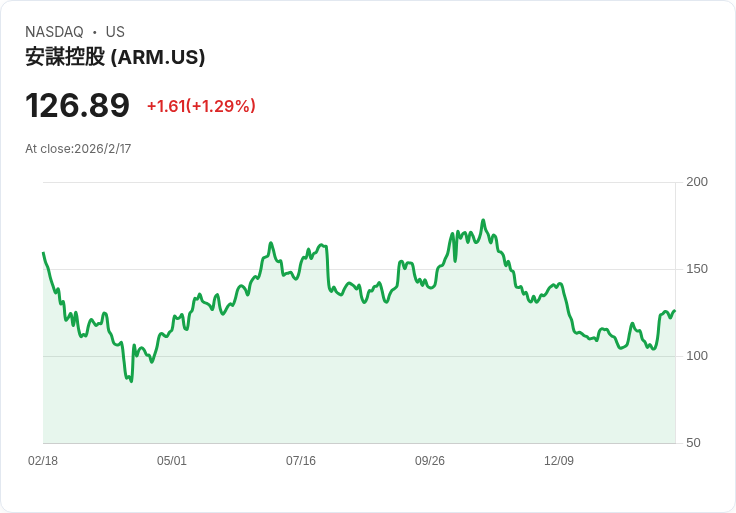Screen dimensions: 736x513
Task: Click the highest peak of the price line
Action: tap(483, 221)
